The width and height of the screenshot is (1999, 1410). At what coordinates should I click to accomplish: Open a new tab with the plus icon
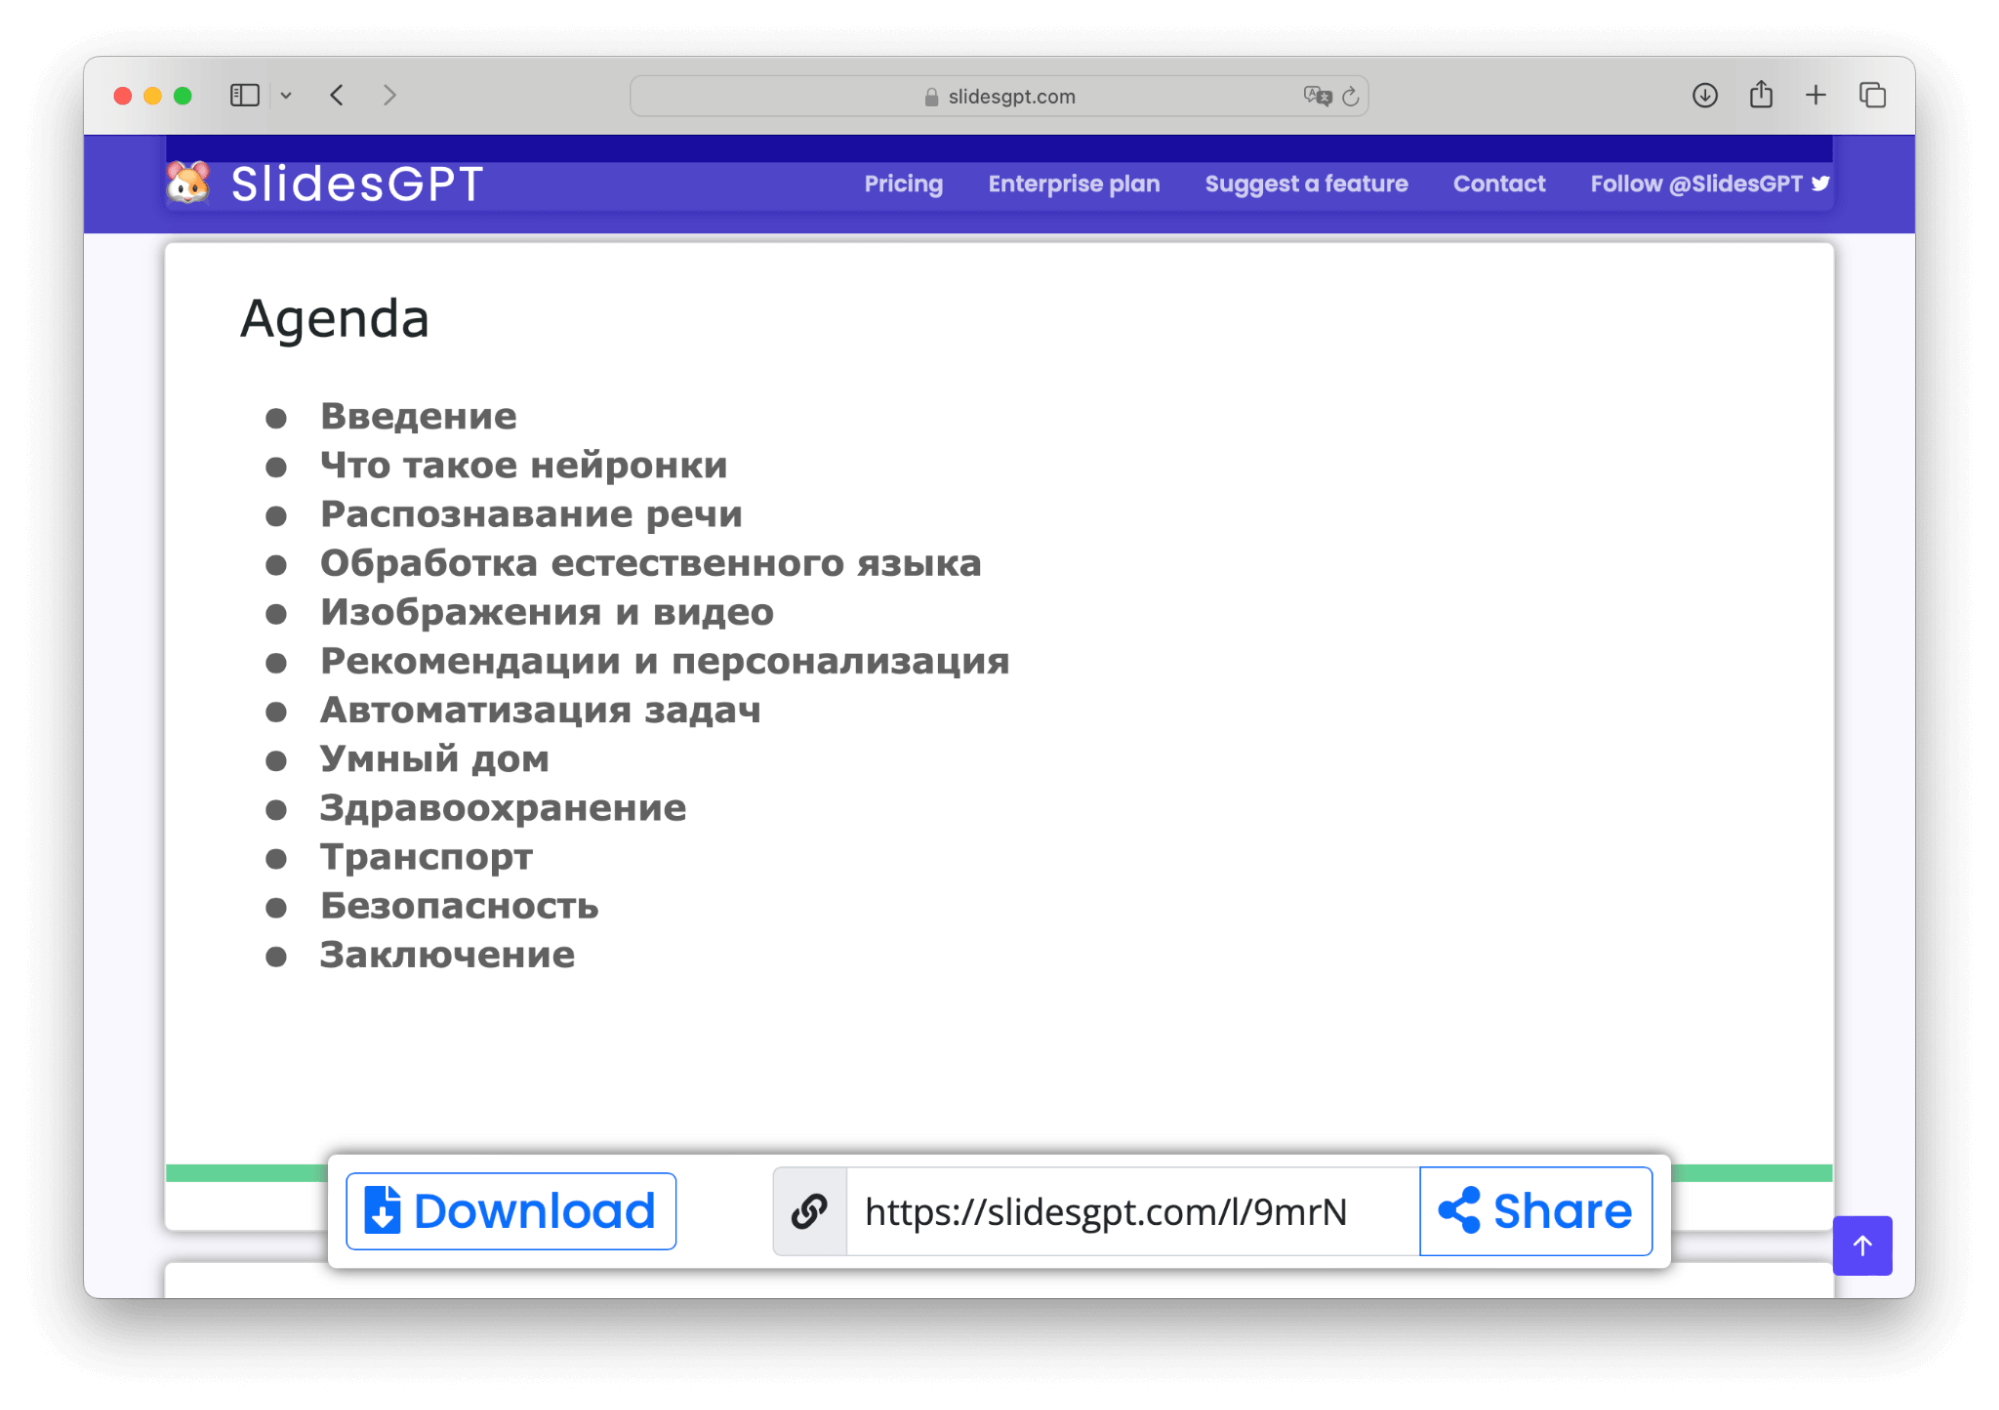1815,94
